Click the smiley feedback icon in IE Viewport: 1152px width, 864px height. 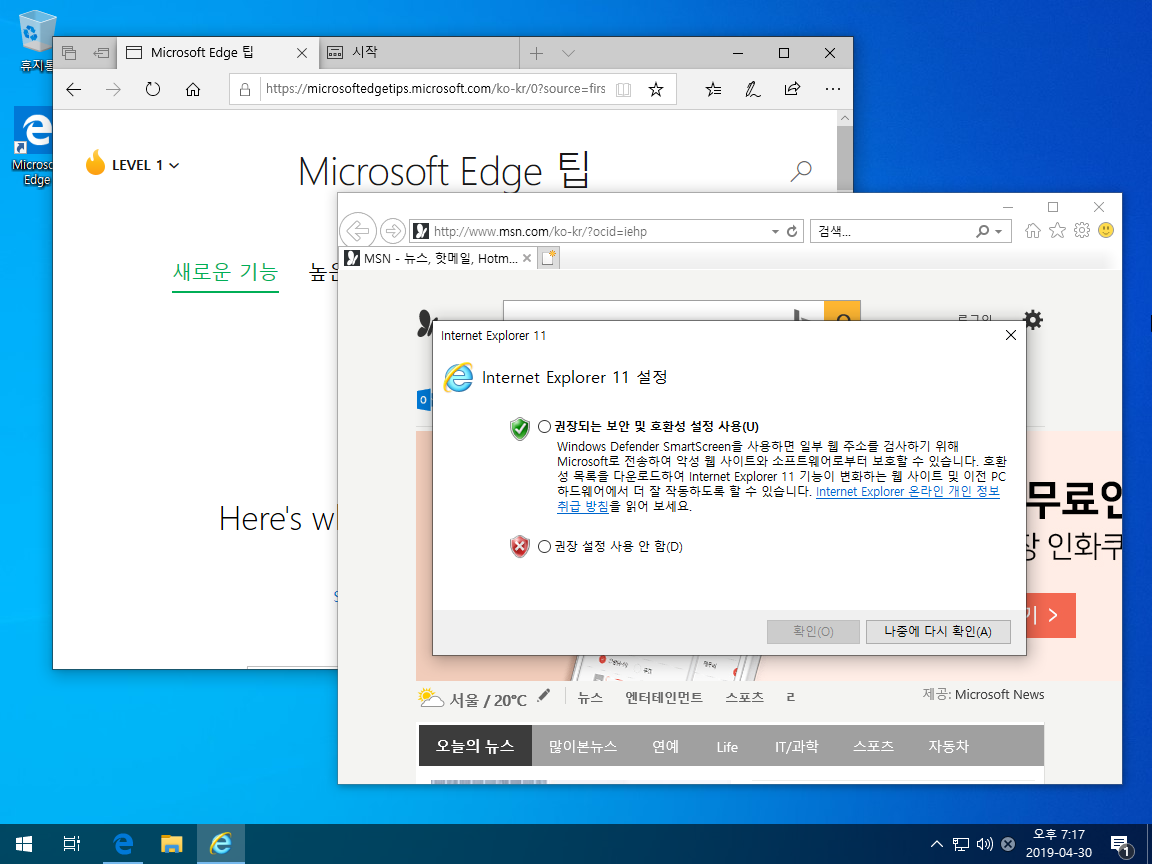click(1106, 231)
